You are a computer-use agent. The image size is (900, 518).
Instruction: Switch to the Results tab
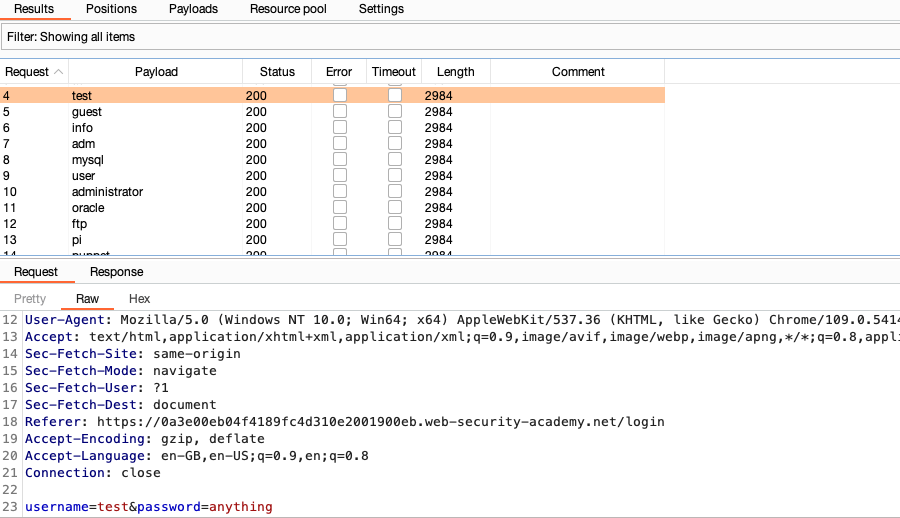34,9
